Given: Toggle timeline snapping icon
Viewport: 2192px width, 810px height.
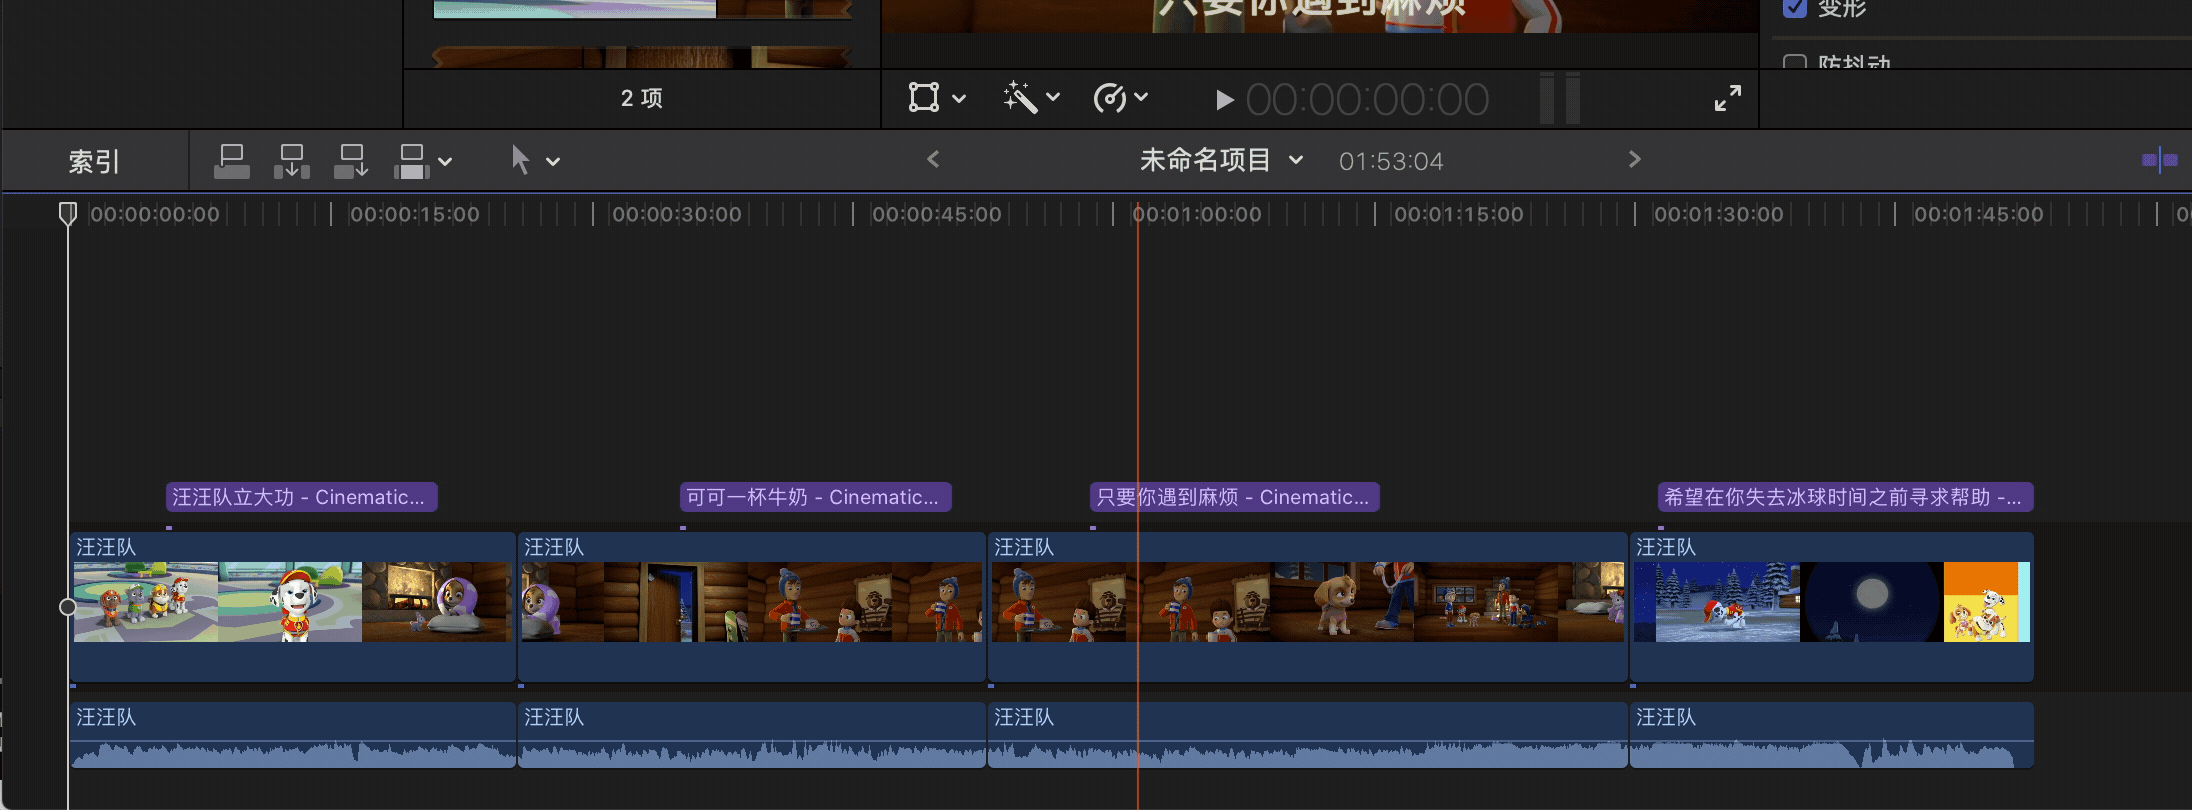Looking at the screenshot, I should coord(2160,160).
